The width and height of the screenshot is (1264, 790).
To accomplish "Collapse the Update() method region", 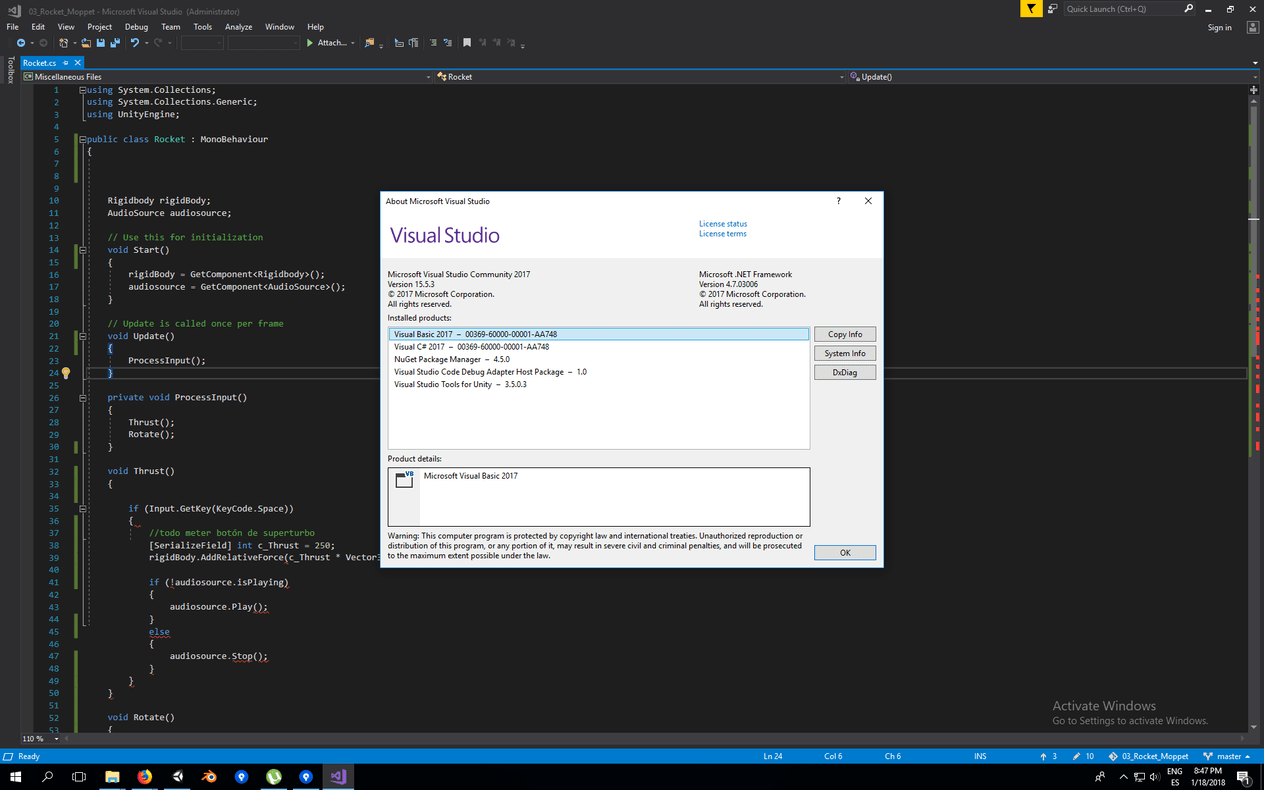I will 82,335.
